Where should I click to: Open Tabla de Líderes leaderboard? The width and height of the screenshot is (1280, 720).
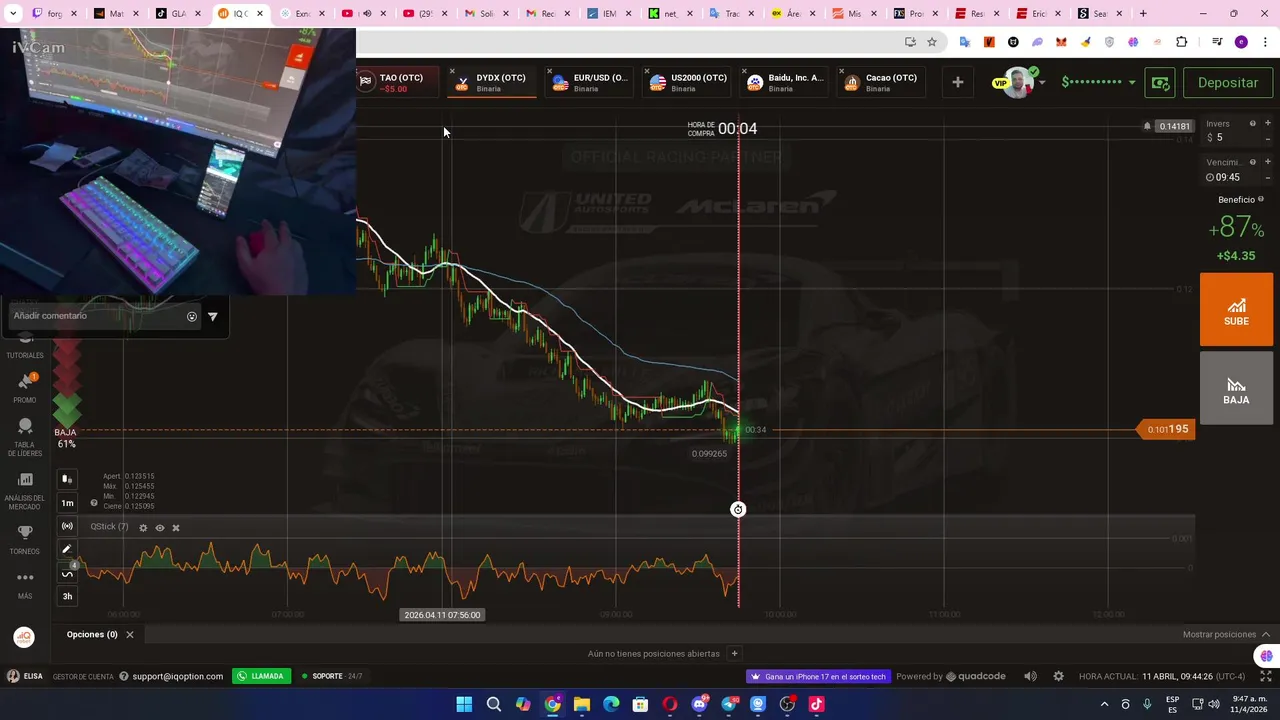25,437
